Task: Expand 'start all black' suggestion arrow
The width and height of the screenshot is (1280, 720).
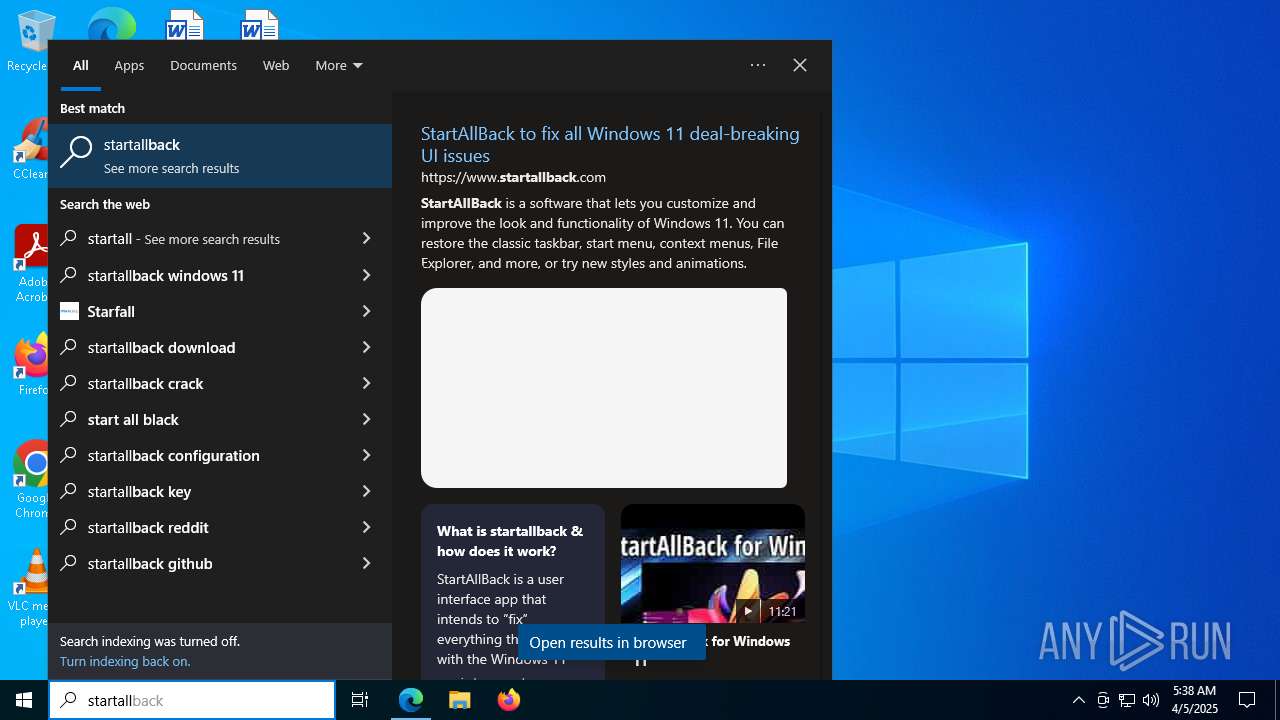Action: click(x=366, y=419)
